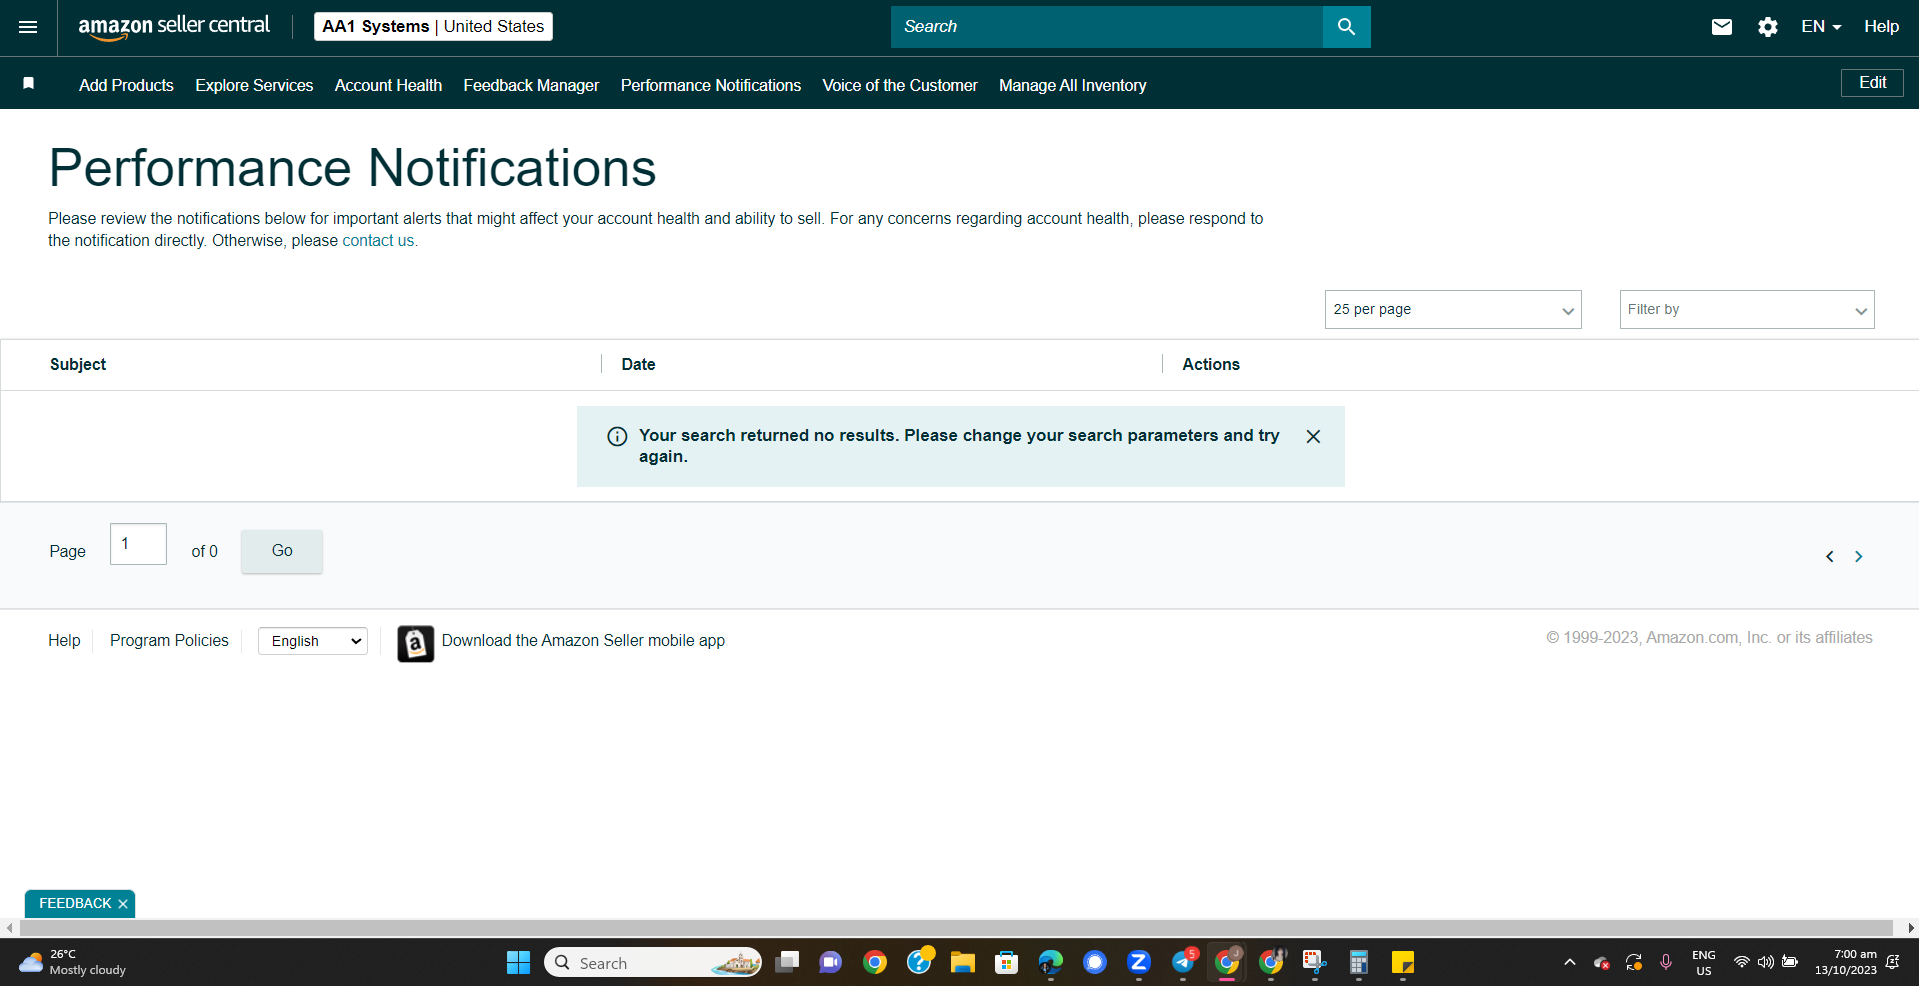Screen dimensions: 1919x986
Task: Open Calculator from taskbar
Action: click(x=1358, y=962)
